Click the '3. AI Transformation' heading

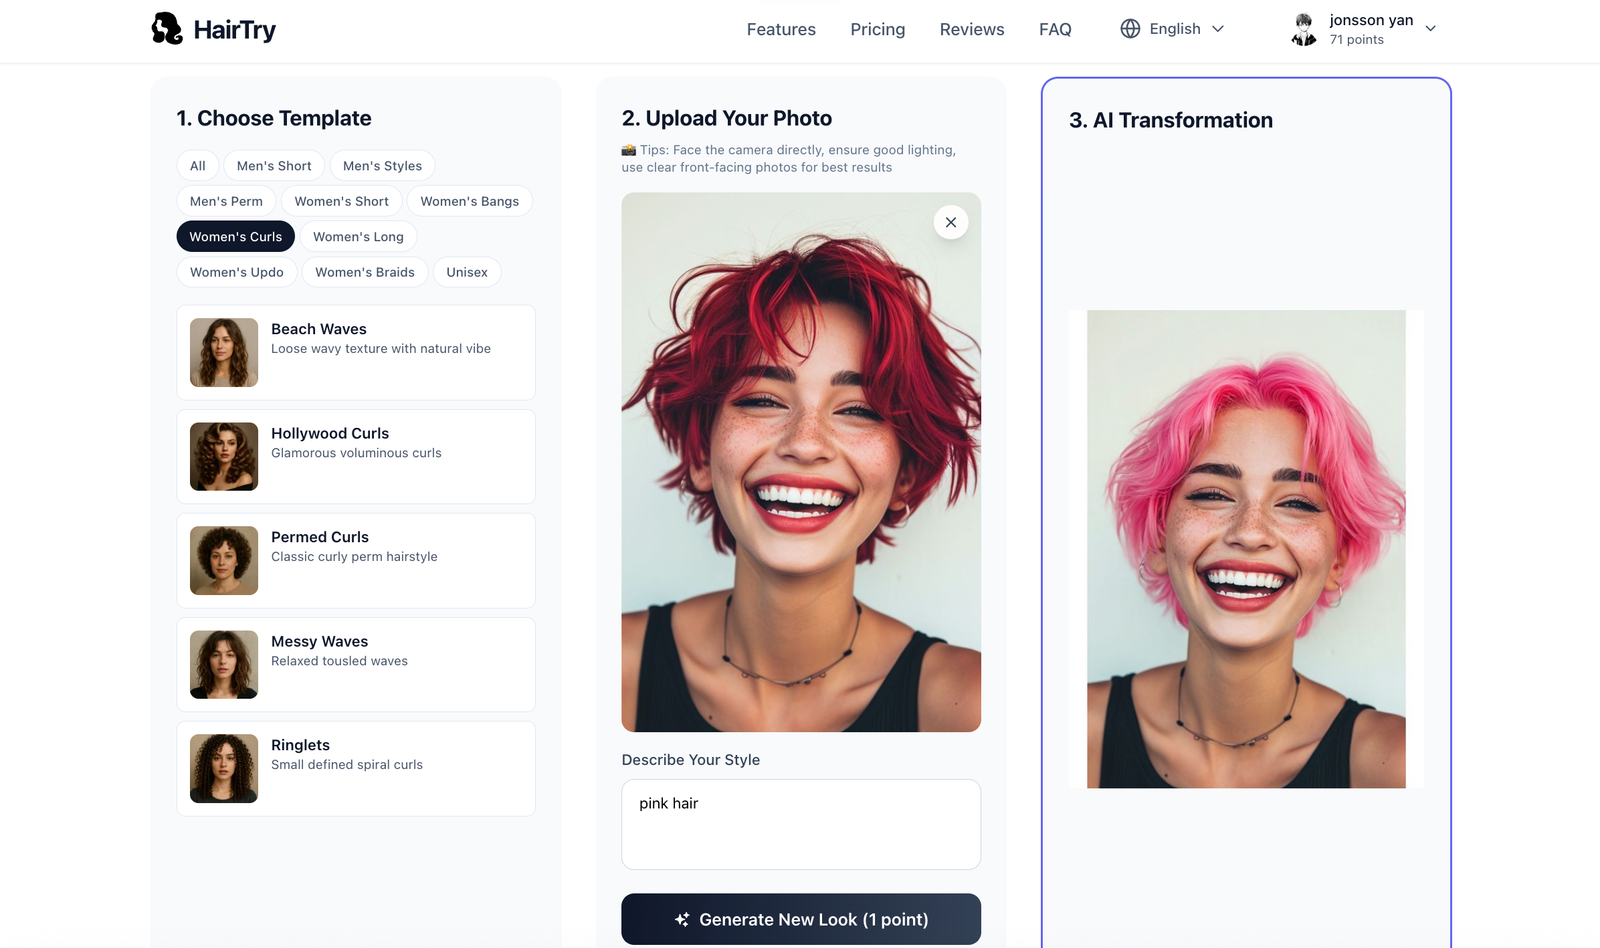tap(1171, 120)
